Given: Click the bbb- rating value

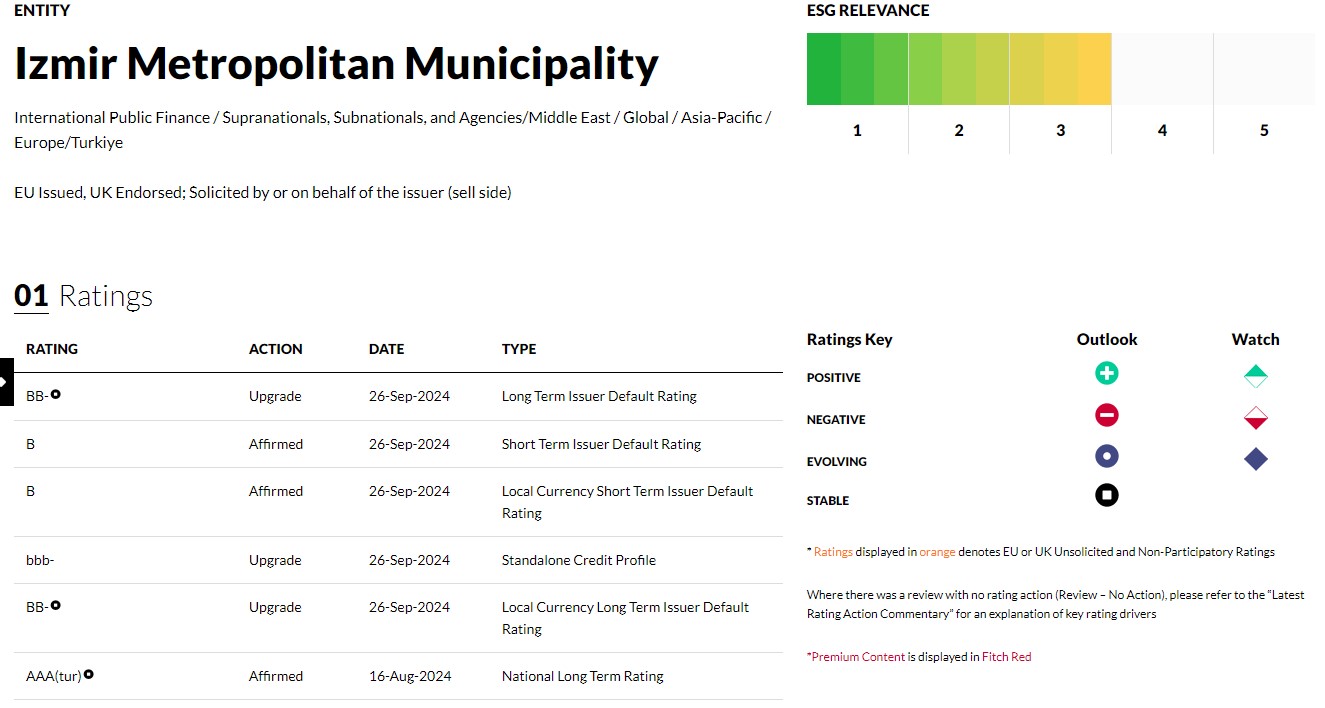Looking at the screenshot, I should point(40,560).
